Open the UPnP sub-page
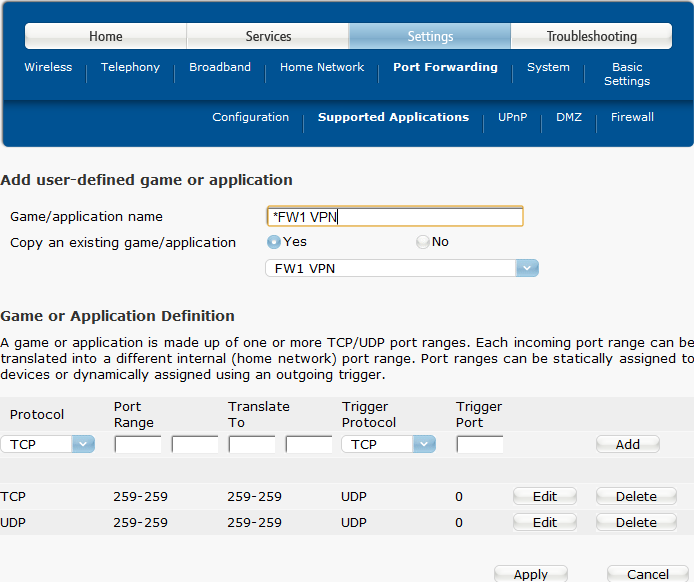 point(512,118)
